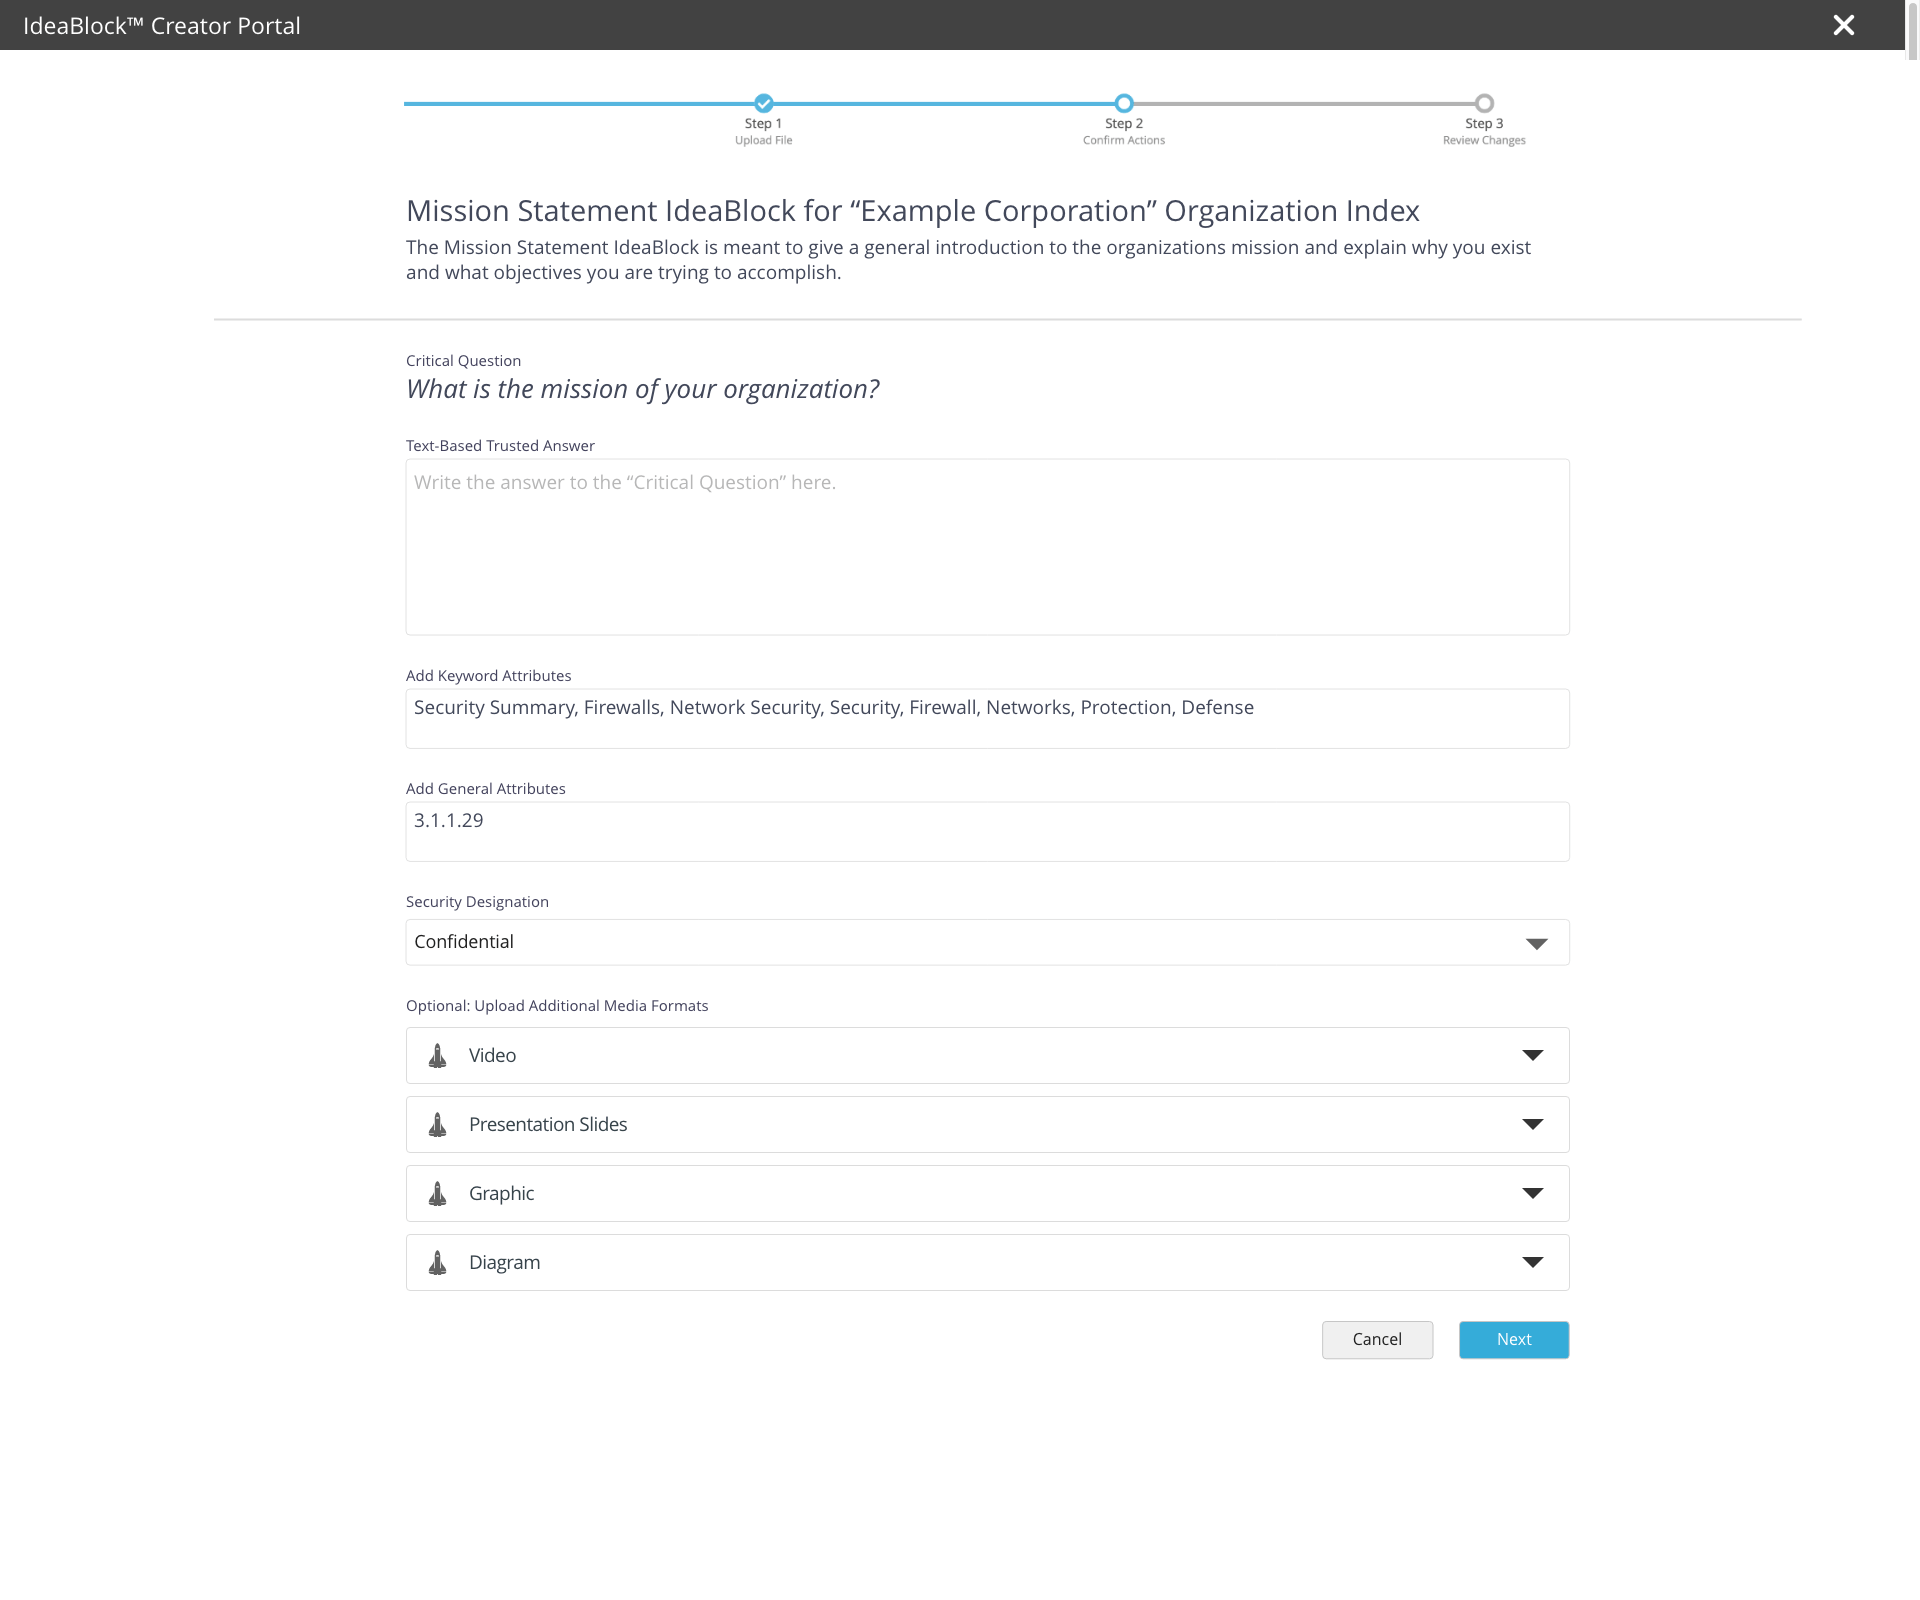Expand the Diagram upload section arrow
1920x1600 pixels.
point(1533,1262)
